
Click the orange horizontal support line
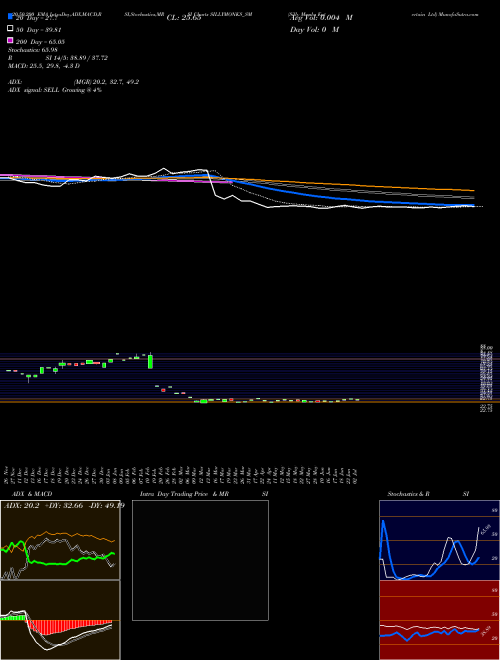click(250, 402)
